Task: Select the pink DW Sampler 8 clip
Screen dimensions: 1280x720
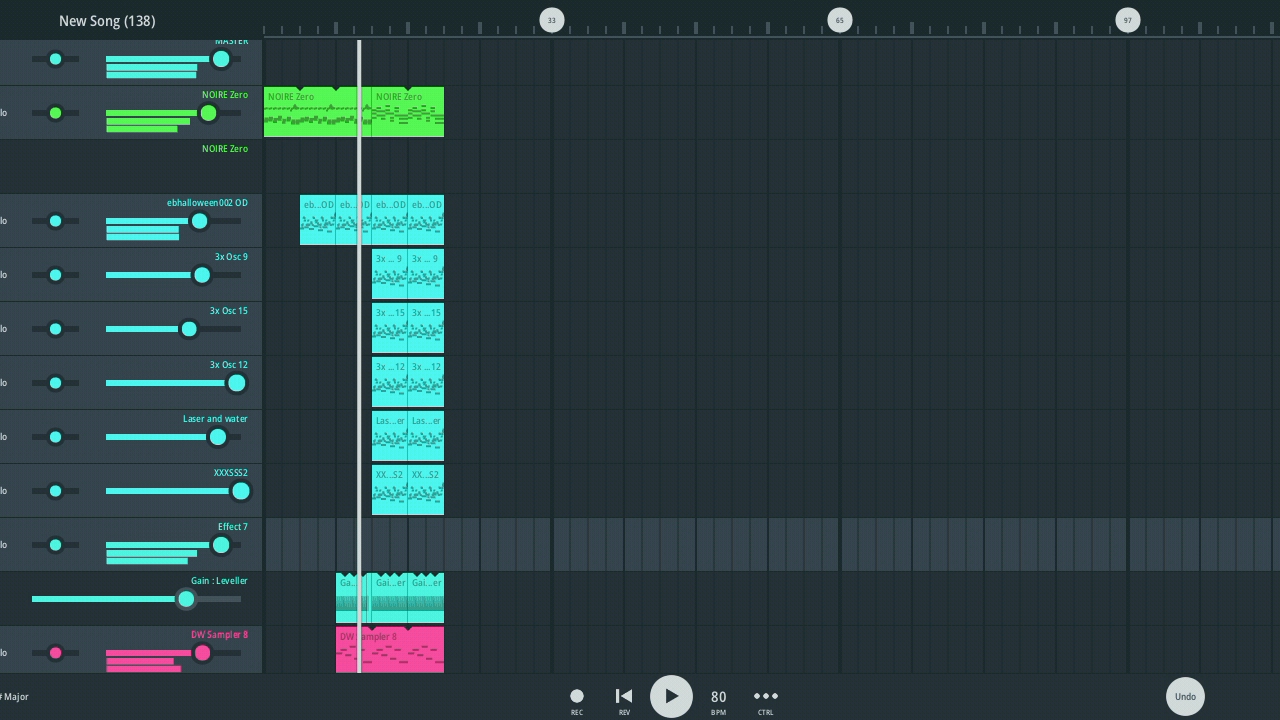Action: coord(390,650)
